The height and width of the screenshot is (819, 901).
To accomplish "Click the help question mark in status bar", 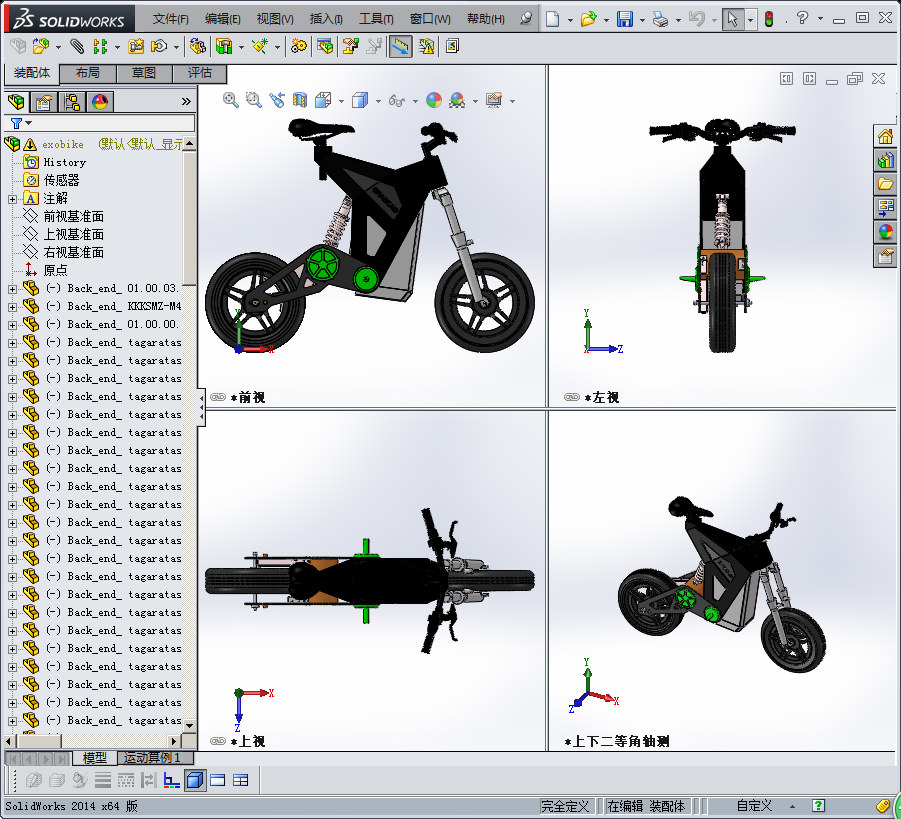I will click(818, 805).
